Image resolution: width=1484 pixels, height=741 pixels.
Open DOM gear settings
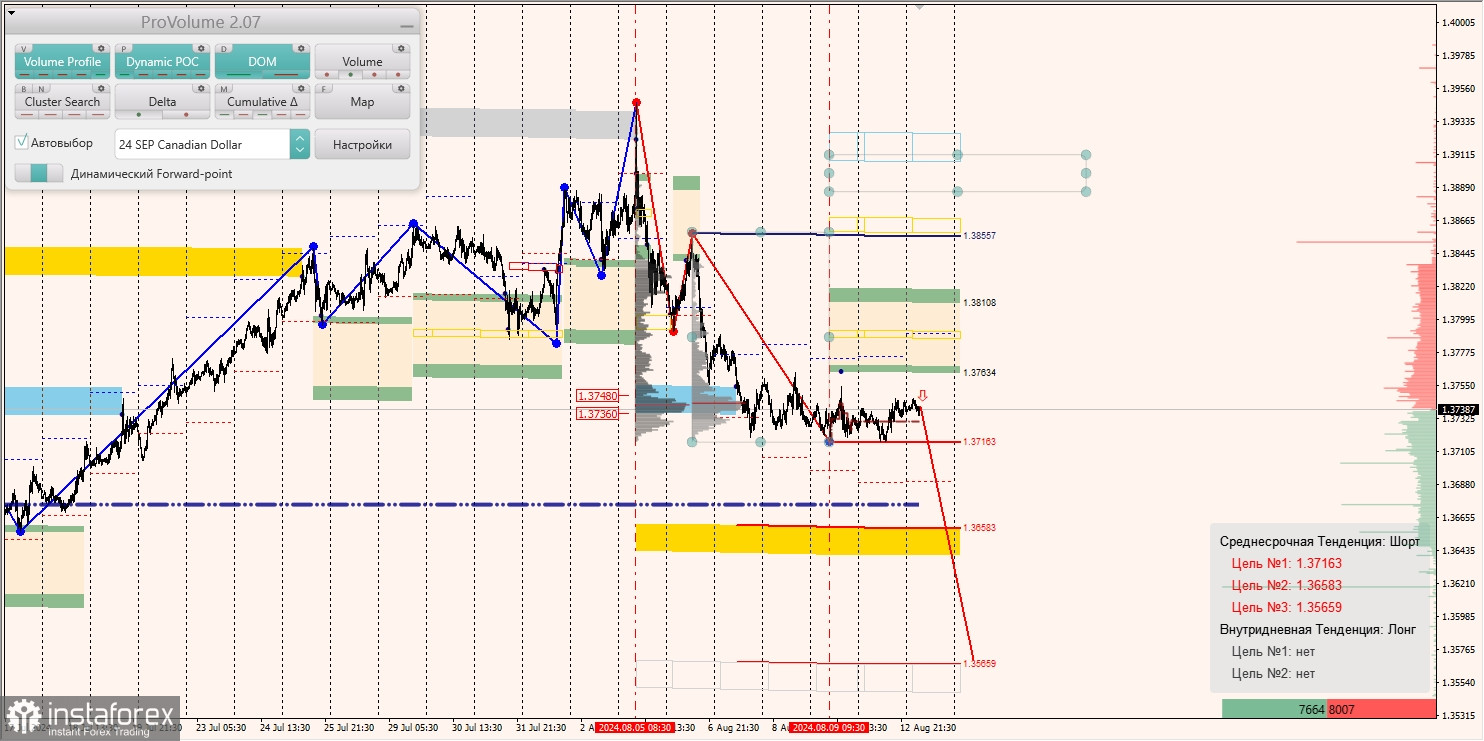pyautogui.click(x=301, y=48)
